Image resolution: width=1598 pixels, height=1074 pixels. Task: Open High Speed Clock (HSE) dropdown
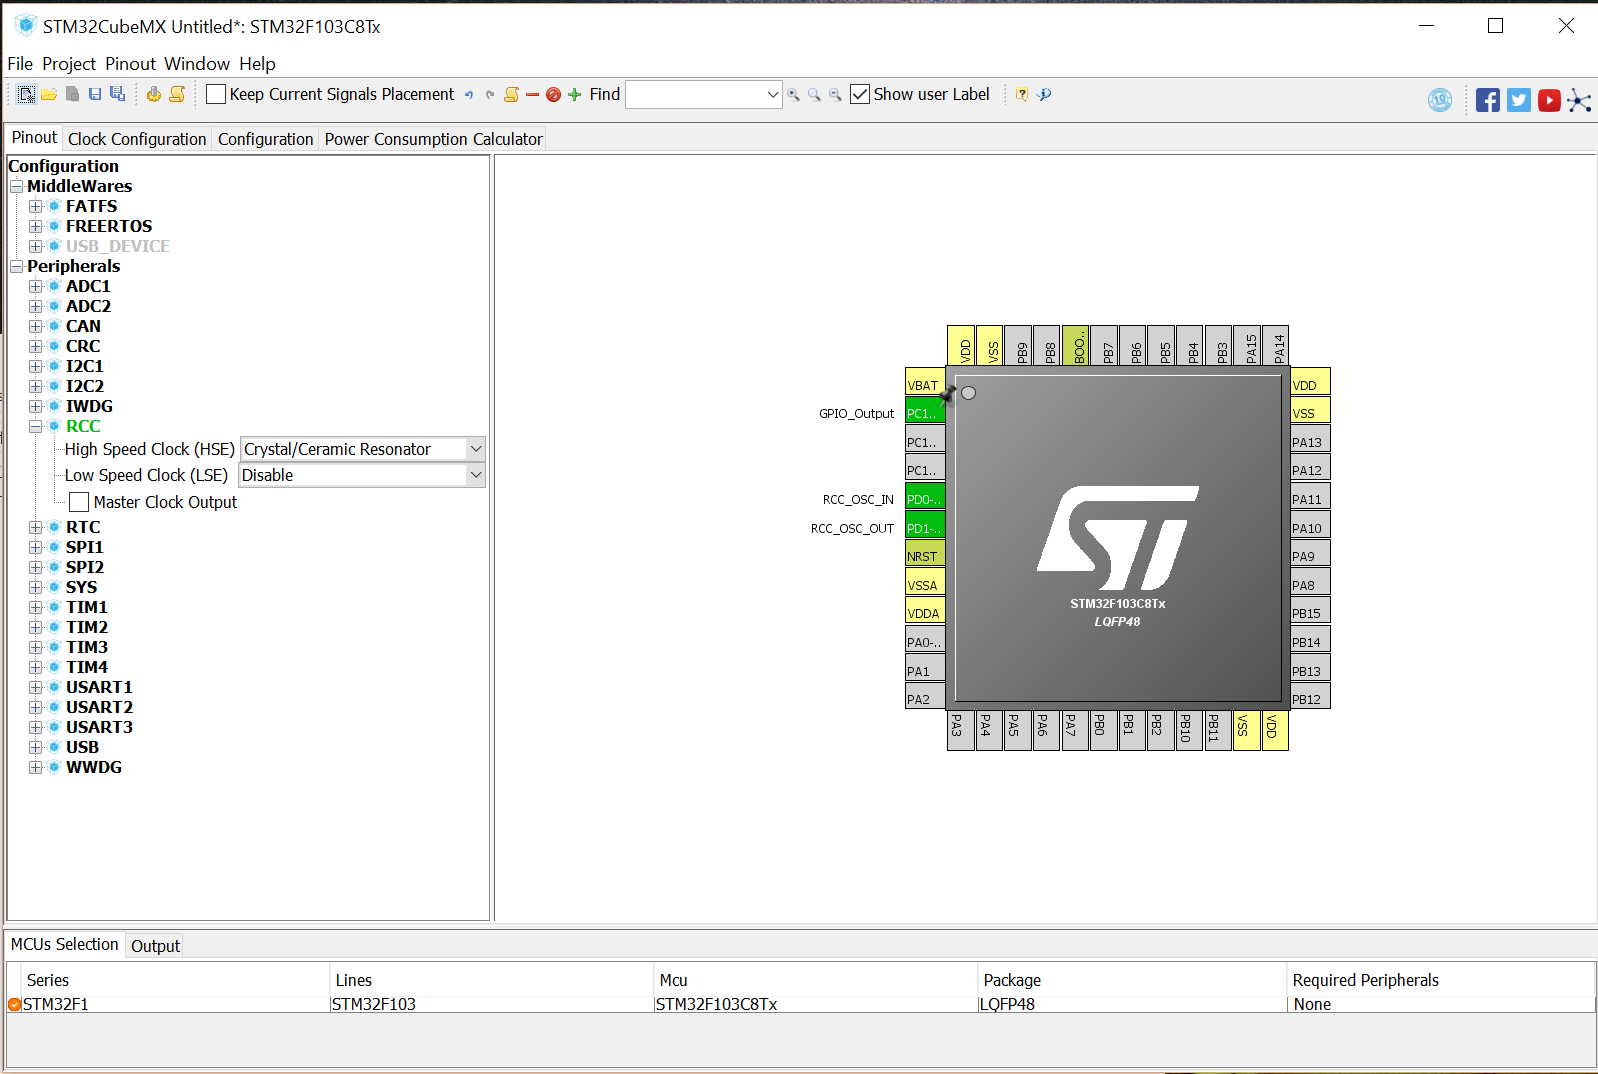pyautogui.click(x=476, y=449)
